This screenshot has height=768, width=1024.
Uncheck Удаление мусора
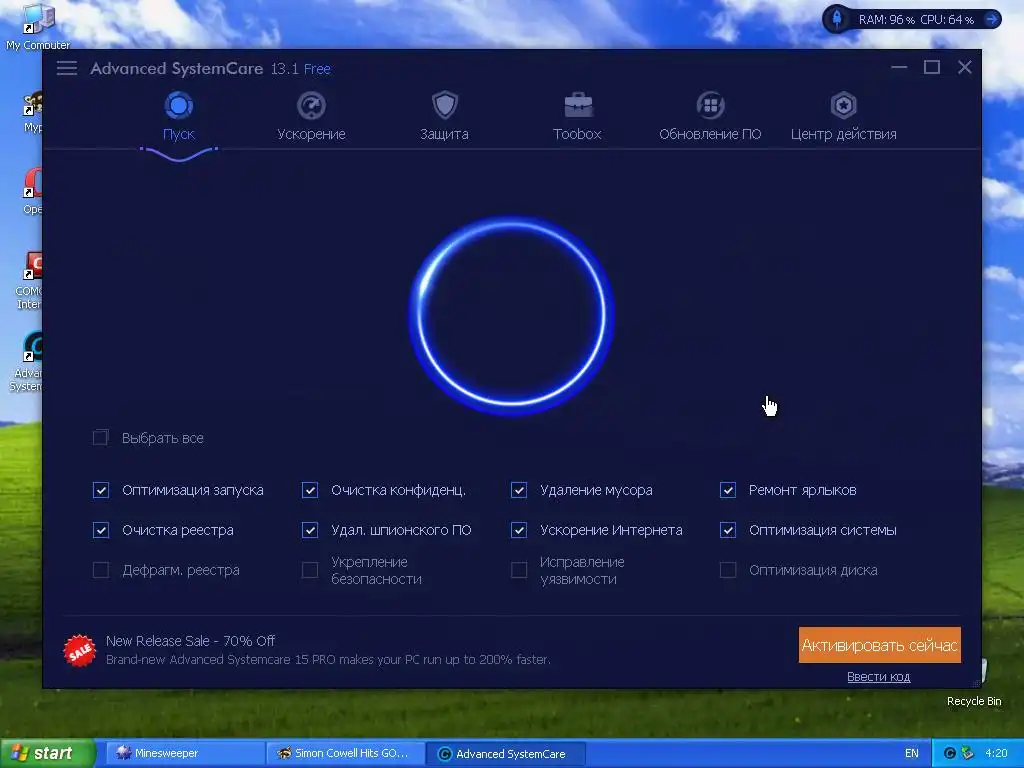519,490
